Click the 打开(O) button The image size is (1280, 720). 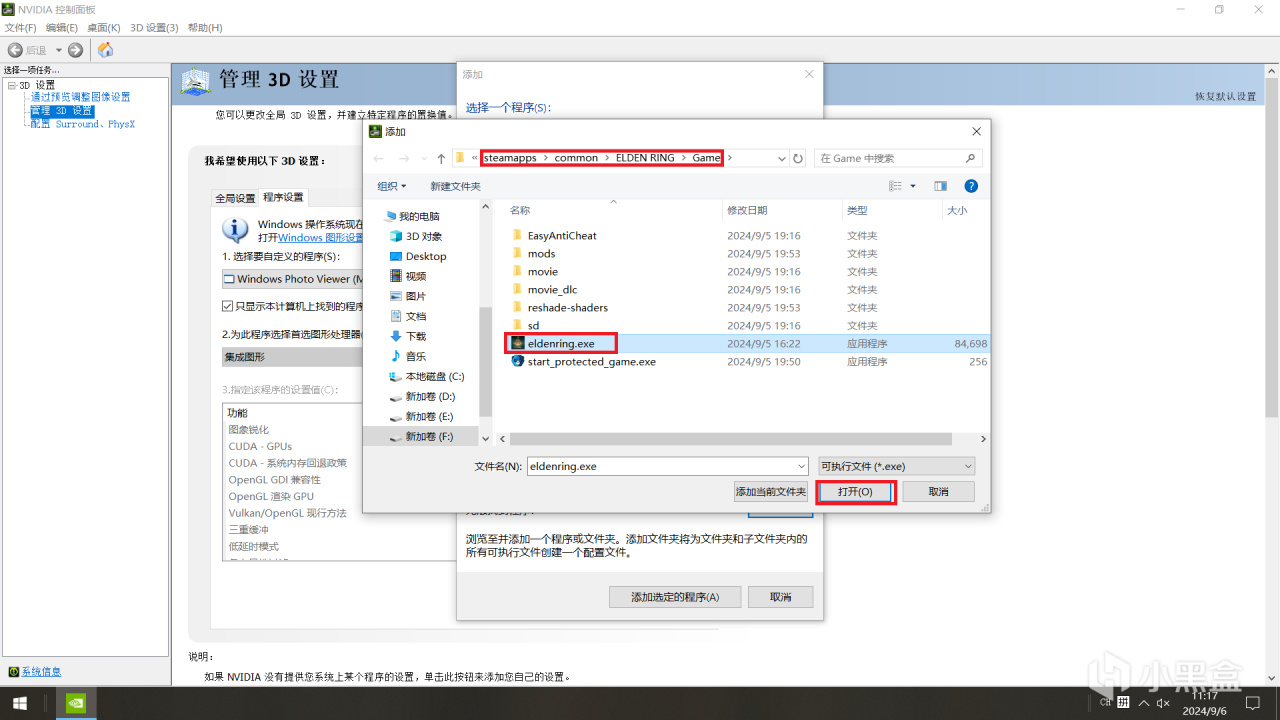coord(856,492)
